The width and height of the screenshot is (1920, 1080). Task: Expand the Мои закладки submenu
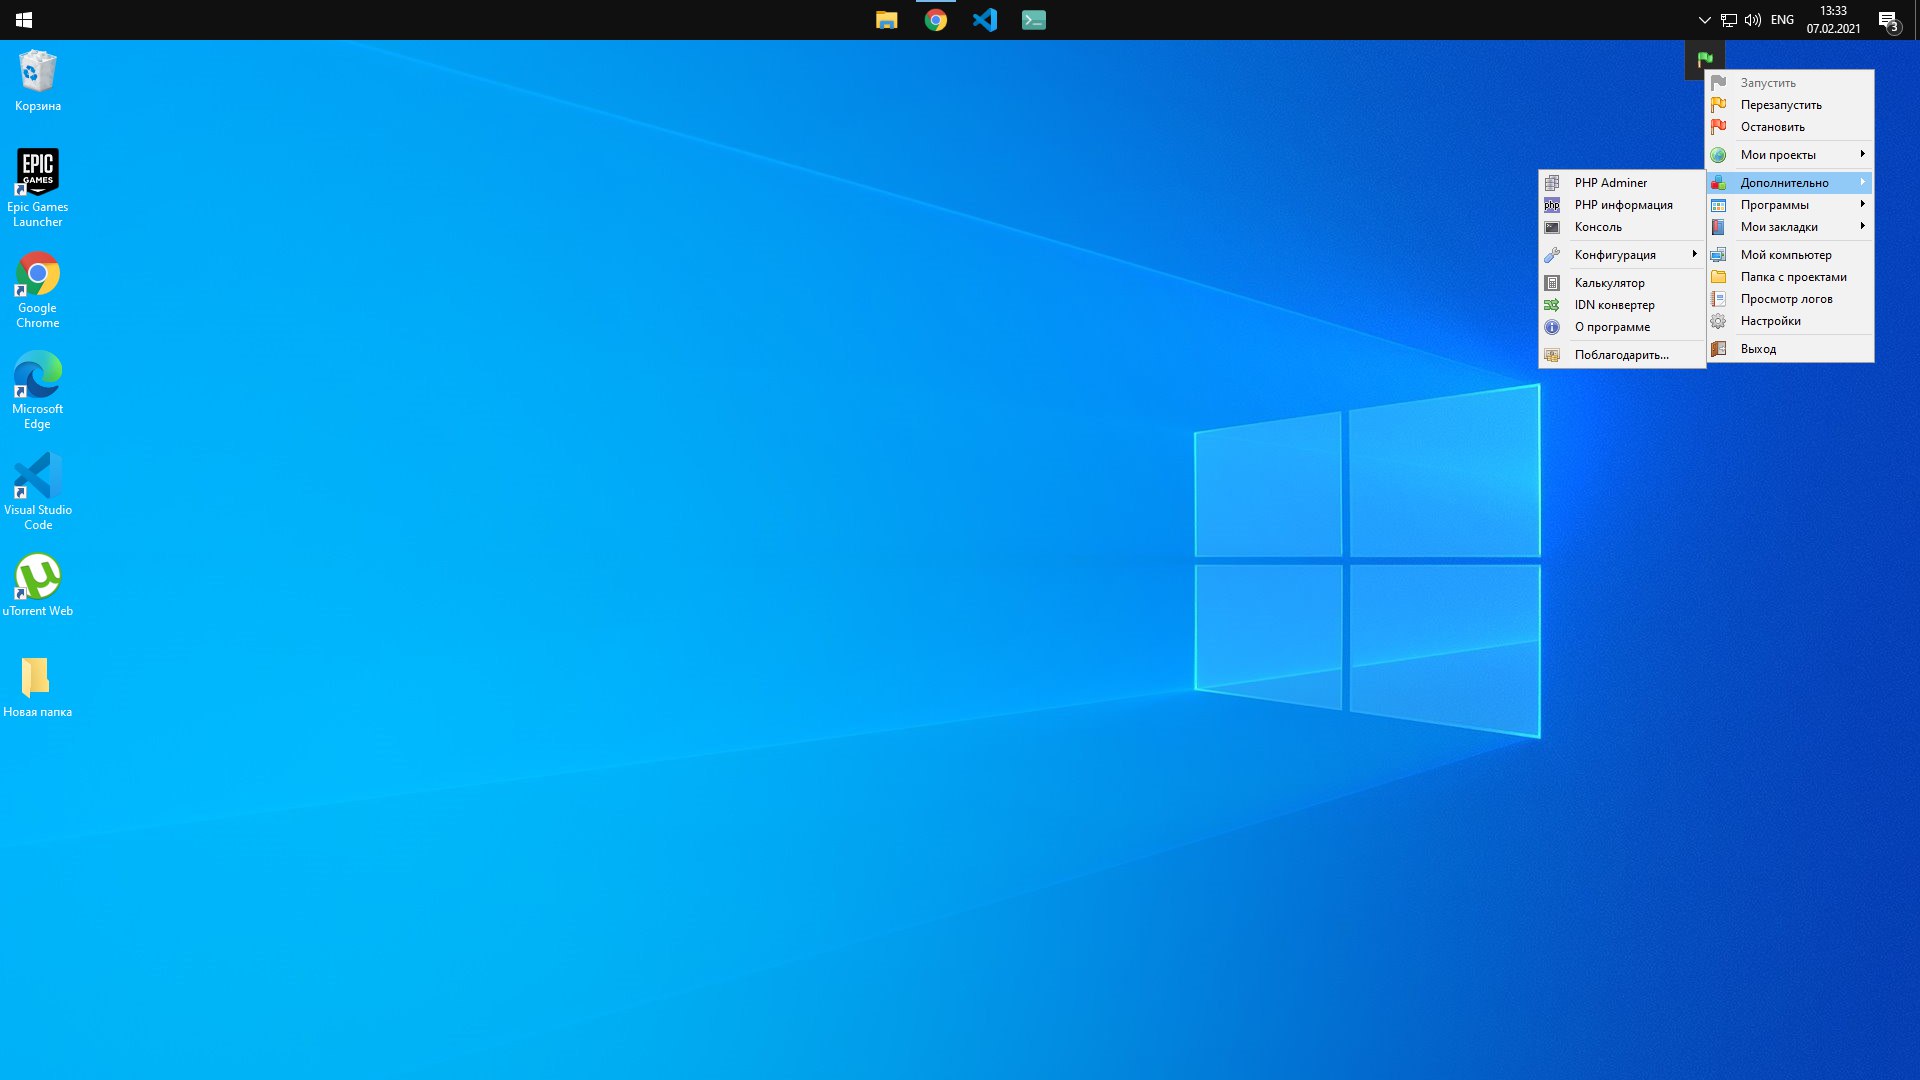point(1778,227)
